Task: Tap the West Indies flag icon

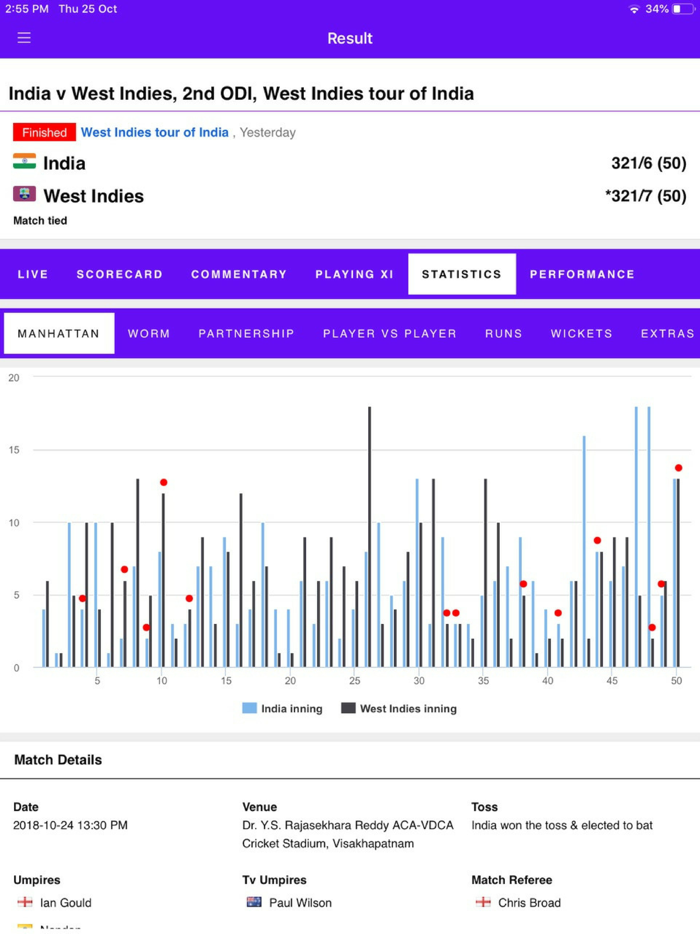Action: (24, 194)
